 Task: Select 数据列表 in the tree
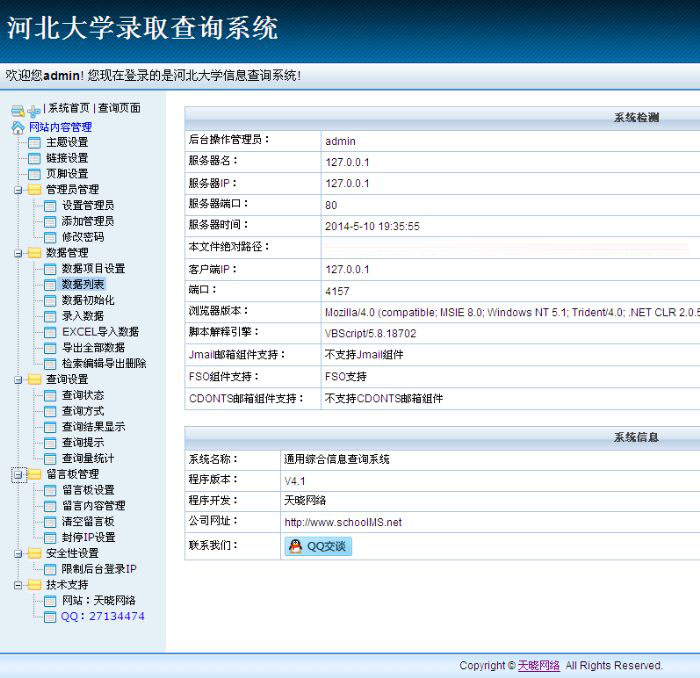83,285
